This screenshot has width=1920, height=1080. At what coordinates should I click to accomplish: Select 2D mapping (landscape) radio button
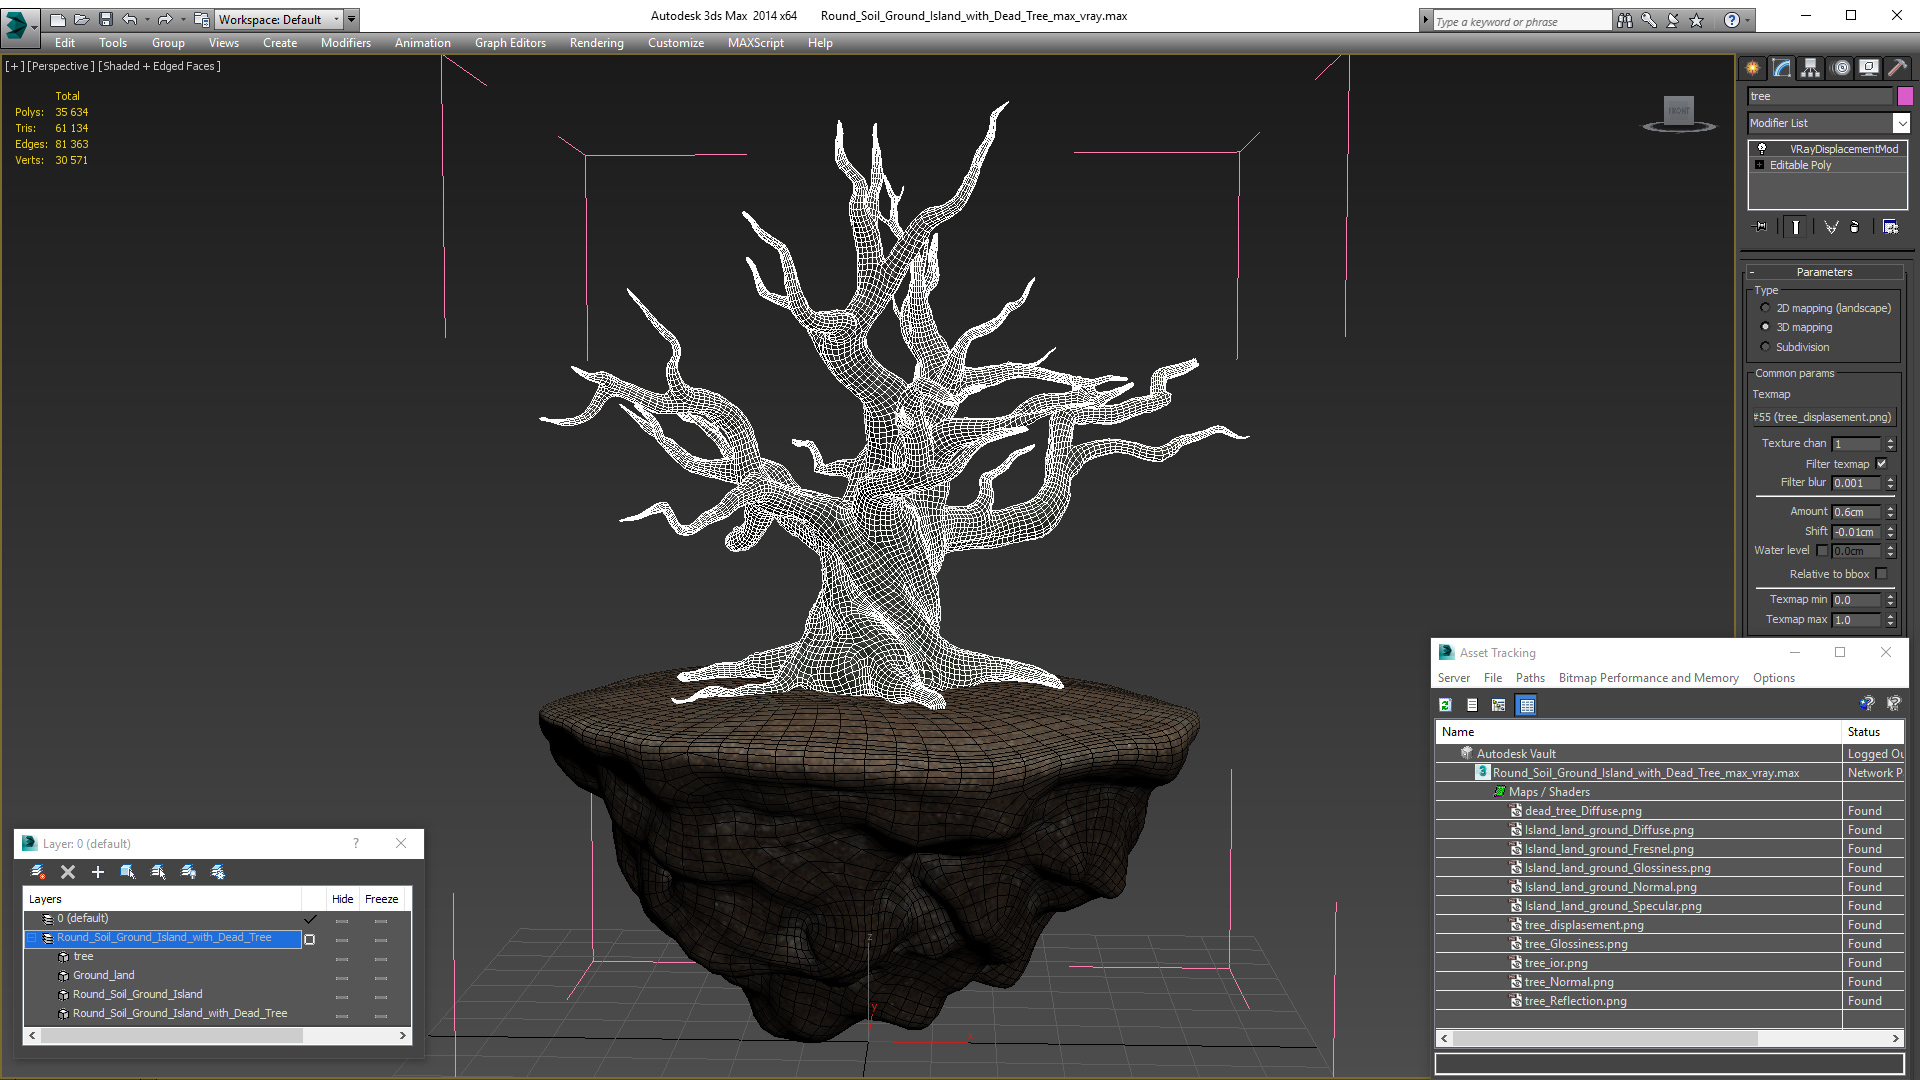coord(1765,308)
